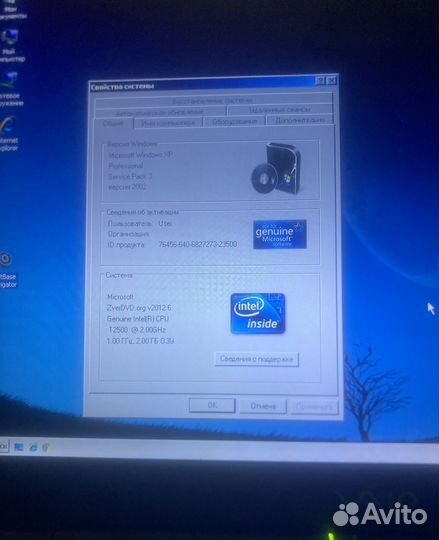Confirm with the OK button

(x=212, y=405)
